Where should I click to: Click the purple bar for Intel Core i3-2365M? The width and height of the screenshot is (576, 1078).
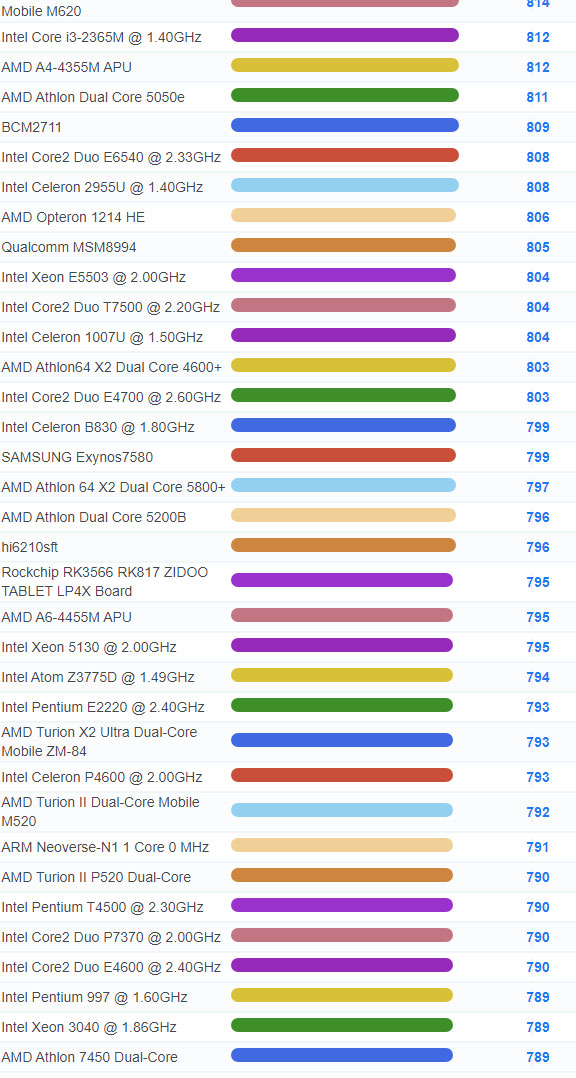coord(344,35)
